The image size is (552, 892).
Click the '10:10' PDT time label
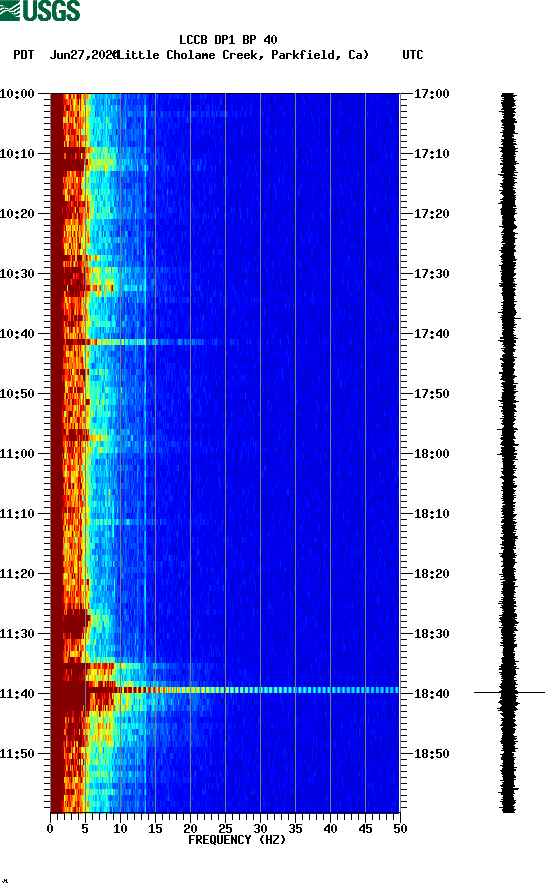point(17,154)
